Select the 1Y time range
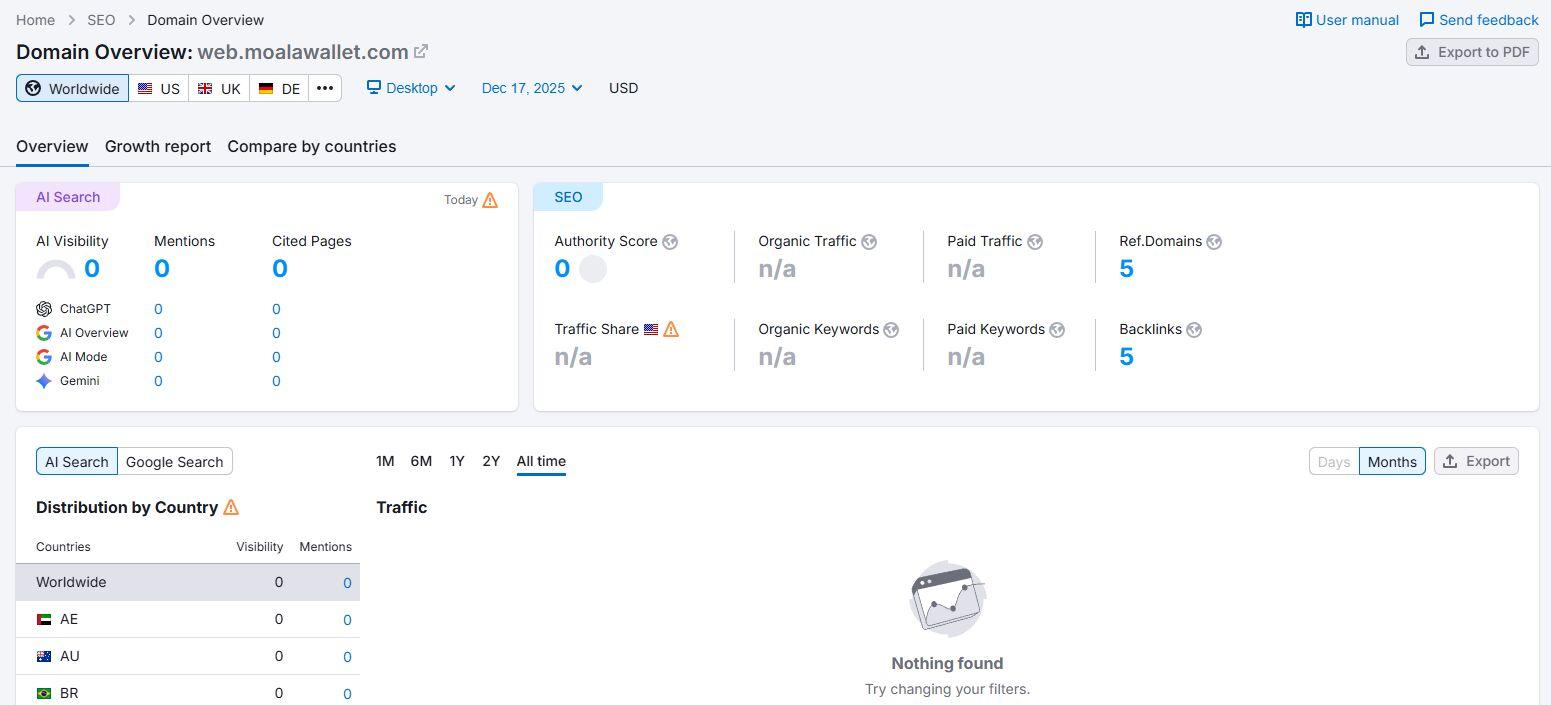This screenshot has height=705, width=1551. click(x=457, y=461)
